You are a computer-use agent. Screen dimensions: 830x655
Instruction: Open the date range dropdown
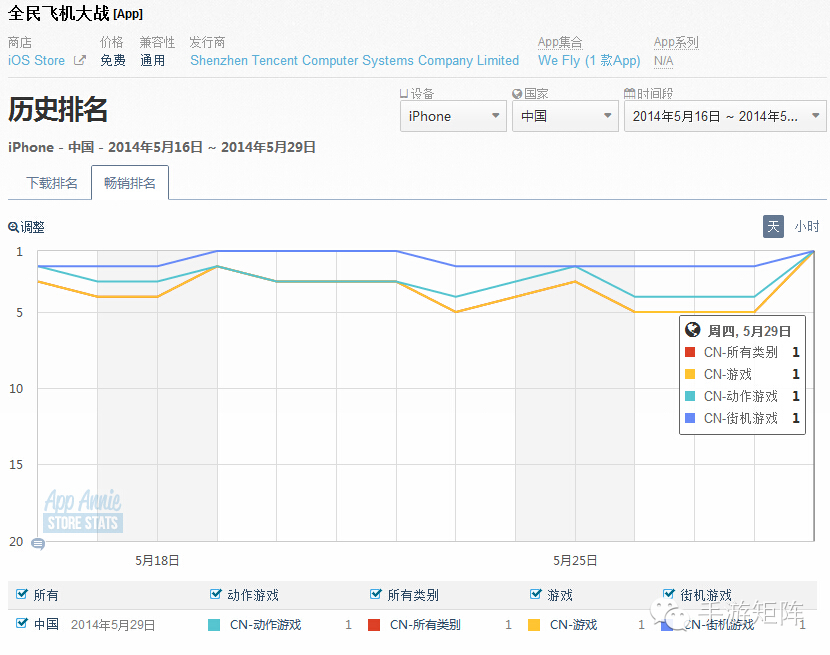point(725,116)
